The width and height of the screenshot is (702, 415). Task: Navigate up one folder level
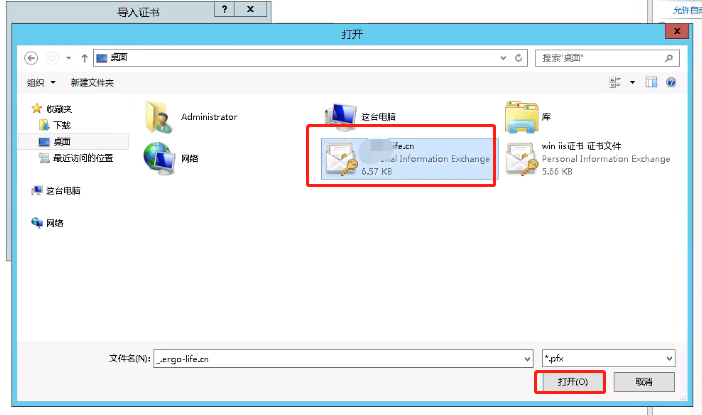point(84,58)
